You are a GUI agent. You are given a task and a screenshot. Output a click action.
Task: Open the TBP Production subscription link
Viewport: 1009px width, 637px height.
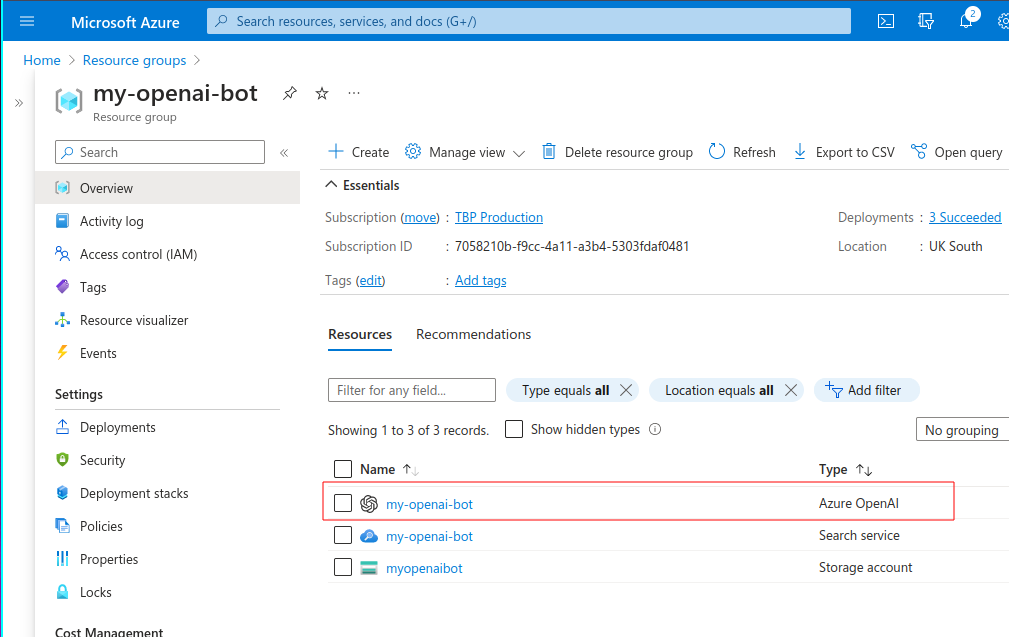click(x=499, y=217)
